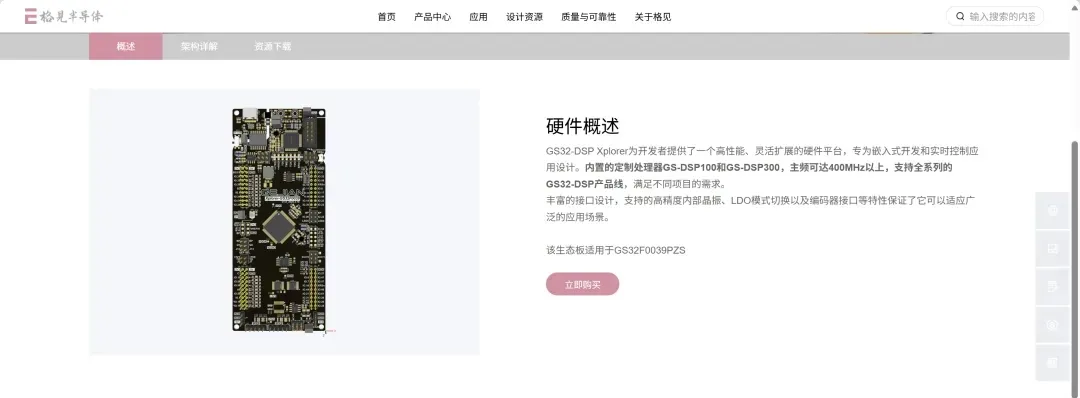
Task: Switch to the 架构详解 tab
Action: [199, 47]
